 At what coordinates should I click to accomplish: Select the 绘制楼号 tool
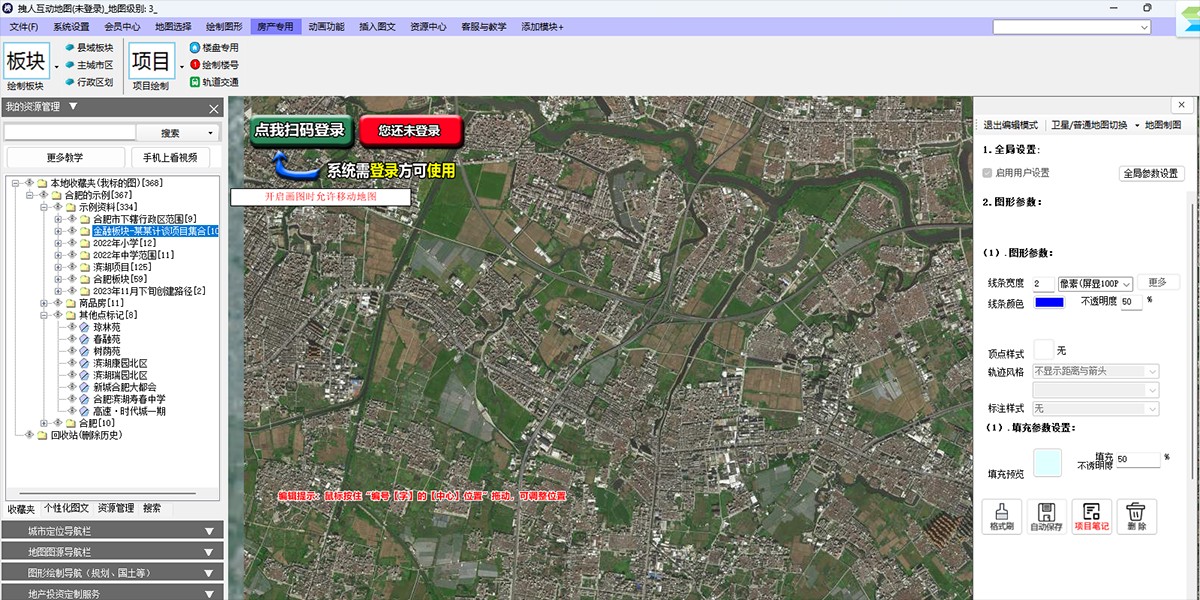(x=214, y=65)
